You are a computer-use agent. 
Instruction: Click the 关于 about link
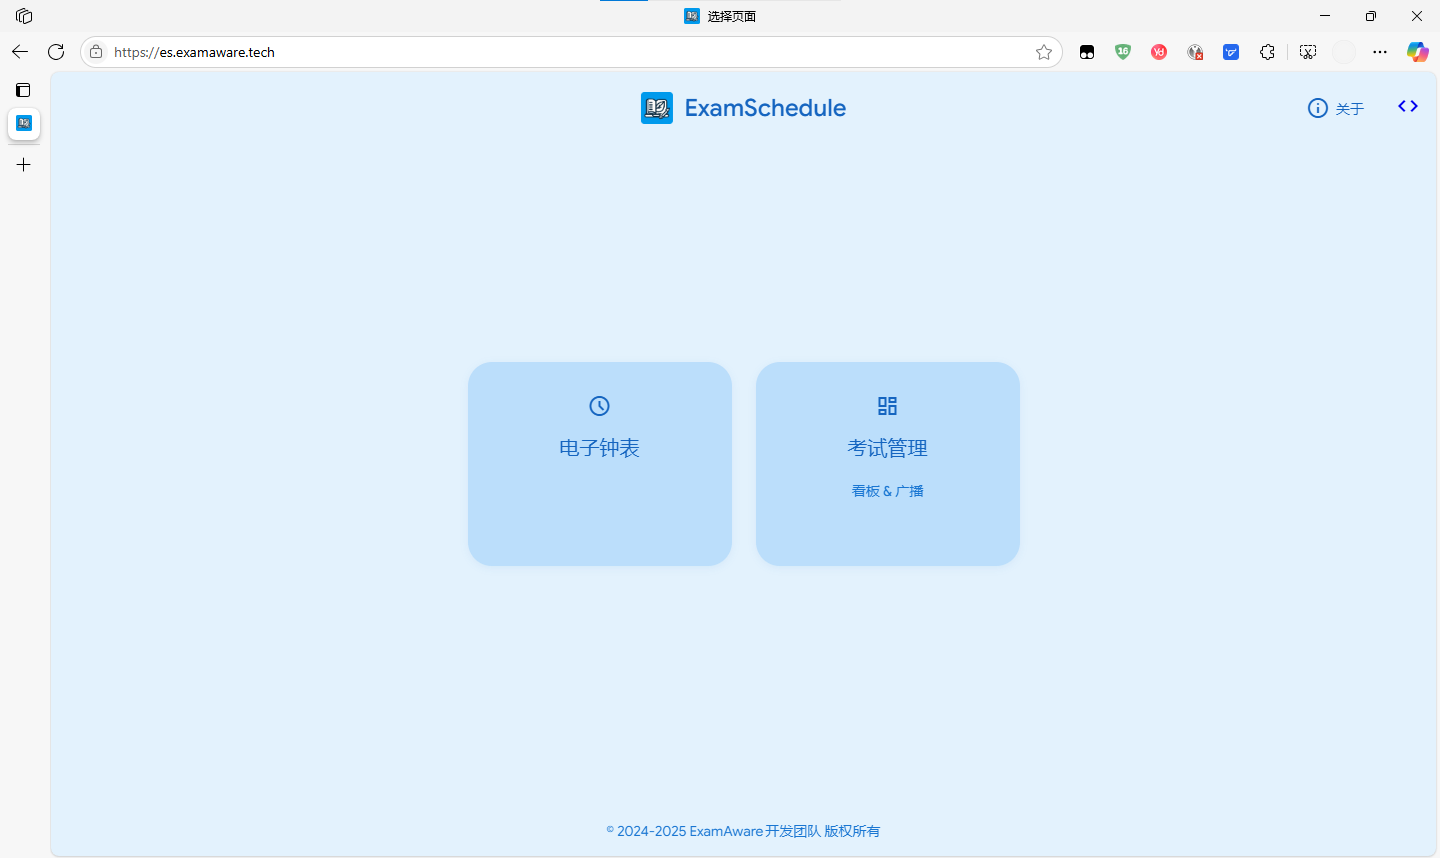click(1336, 108)
